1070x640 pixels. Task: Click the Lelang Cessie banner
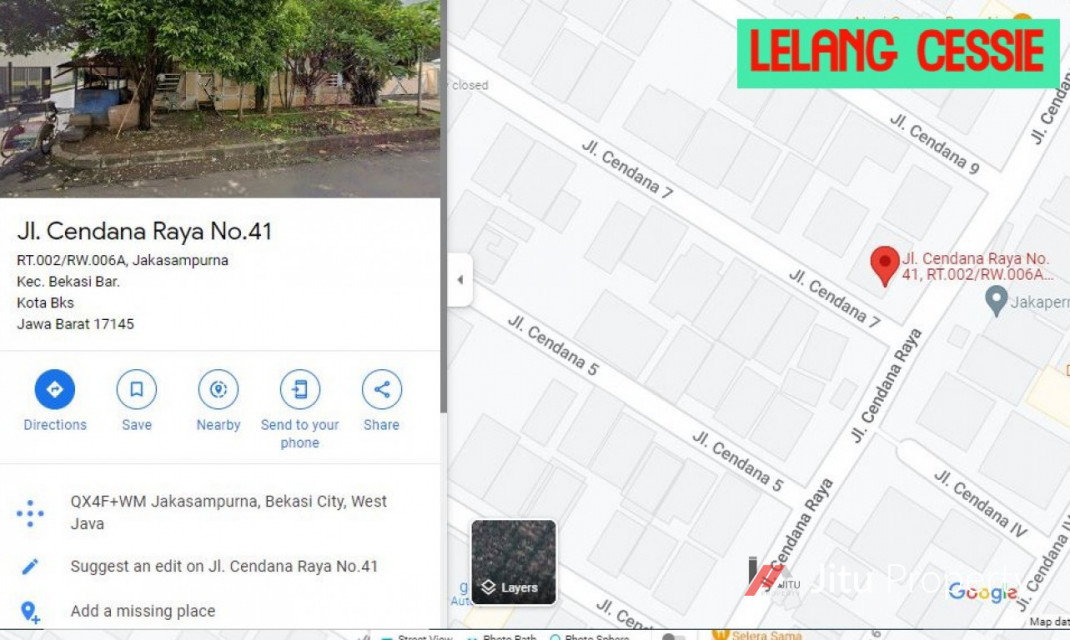(897, 53)
